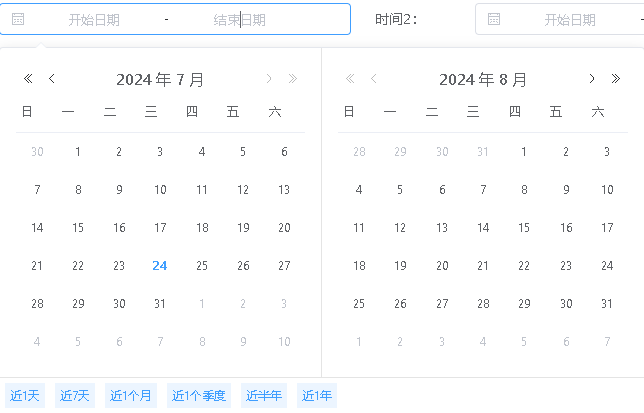Select July 7 in the left calendar

[37, 190]
